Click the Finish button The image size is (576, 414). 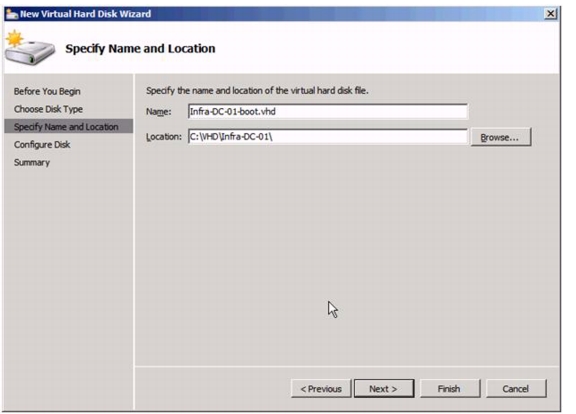coord(450,389)
